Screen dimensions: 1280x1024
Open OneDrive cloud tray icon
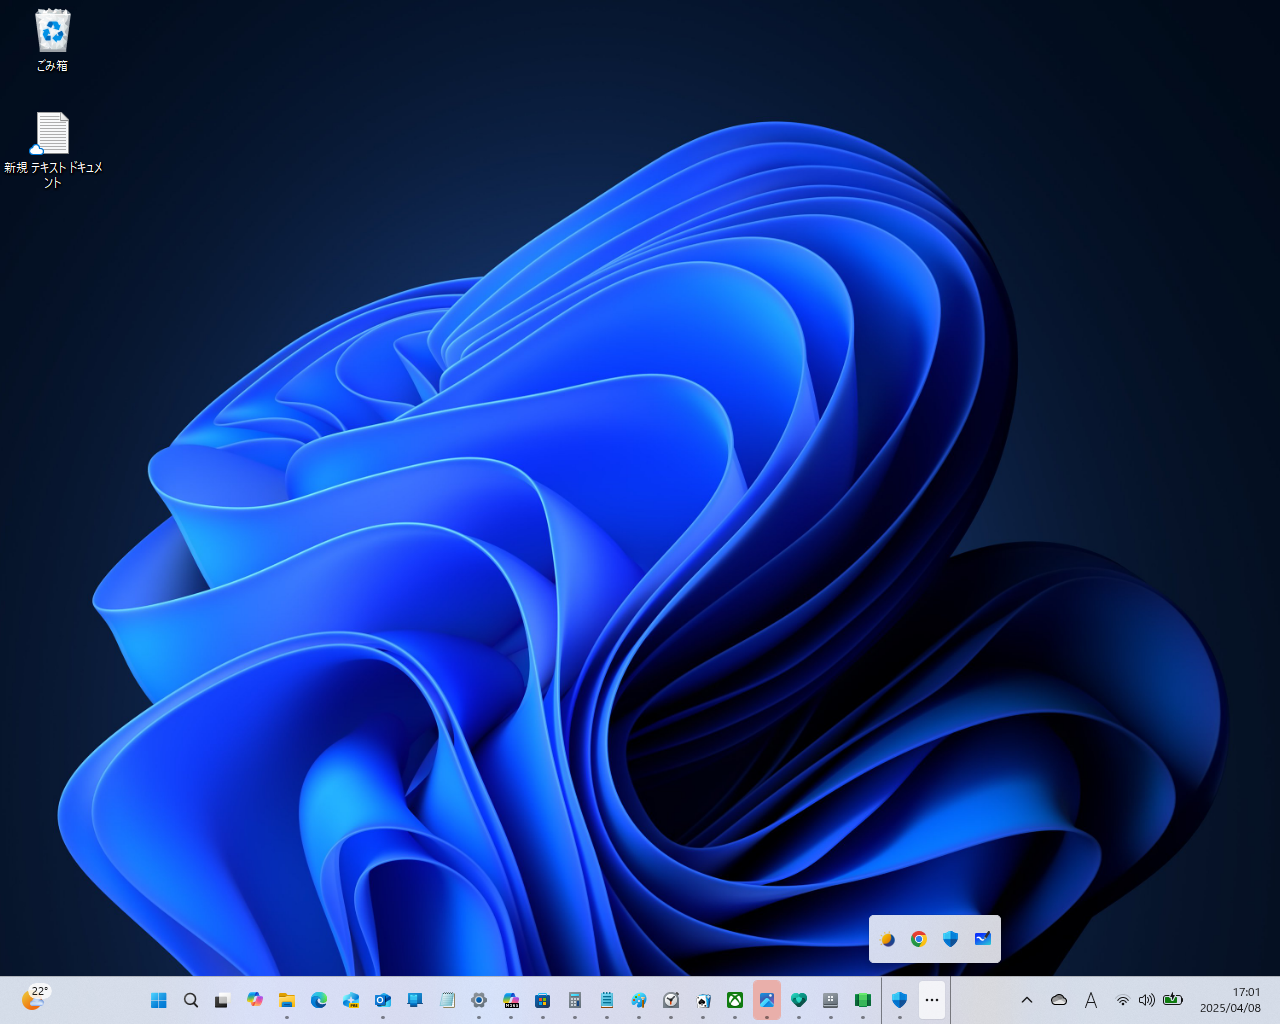pyautogui.click(x=1059, y=1000)
